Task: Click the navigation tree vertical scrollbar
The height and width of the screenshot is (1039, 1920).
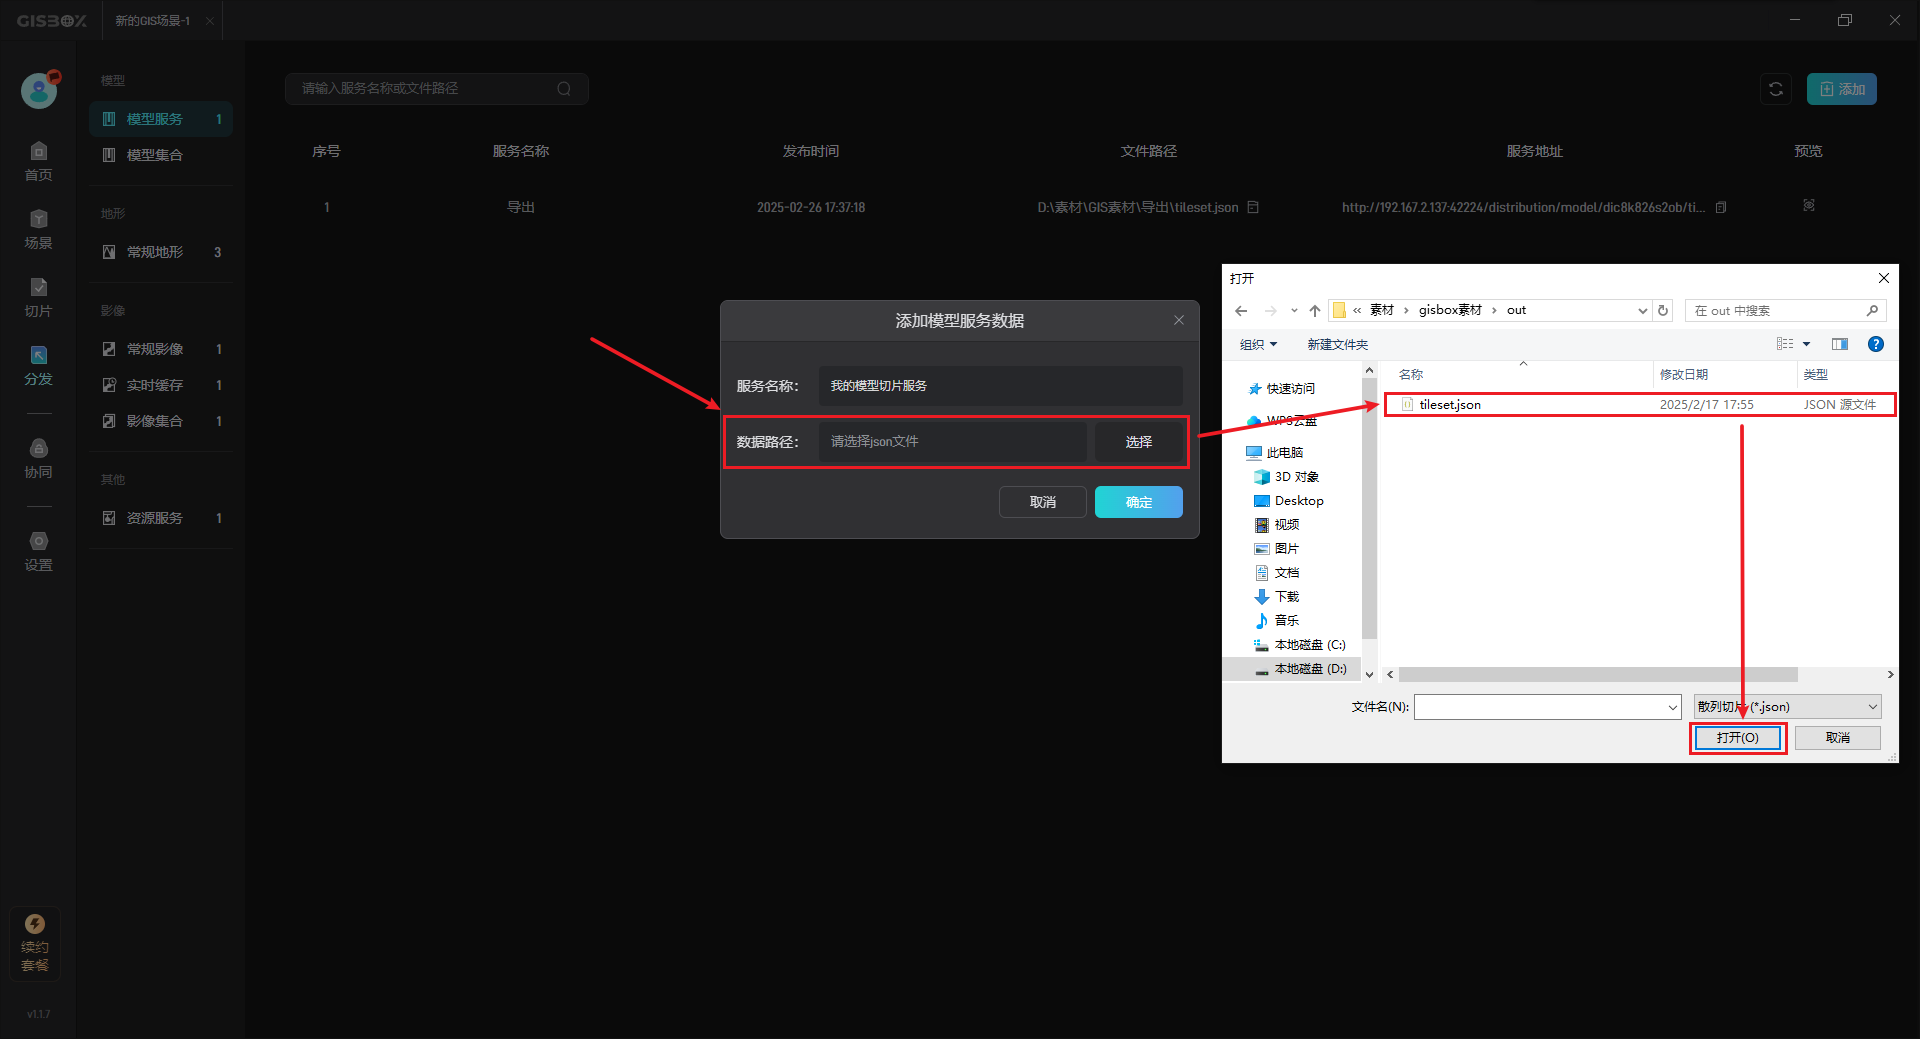Action: click(x=1369, y=510)
